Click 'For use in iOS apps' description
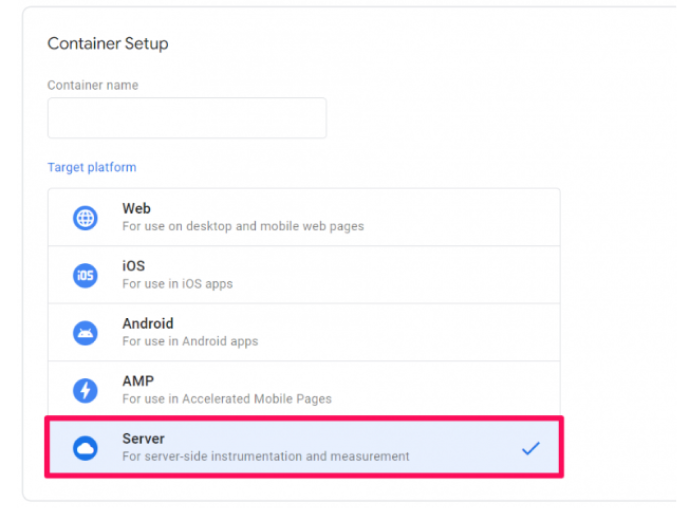The height and width of the screenshot is (509, 690). click(x=177, y=284)
